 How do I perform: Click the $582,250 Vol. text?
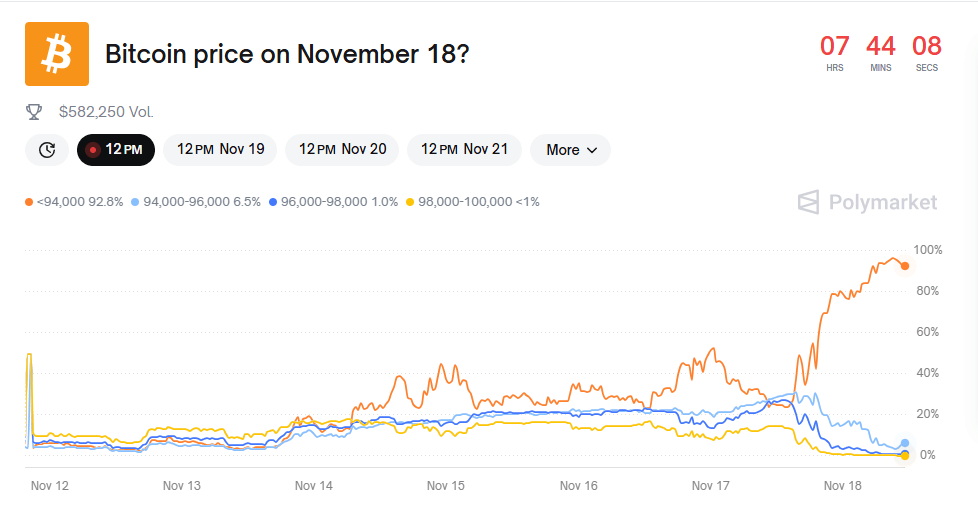click(x=106, y=112)
